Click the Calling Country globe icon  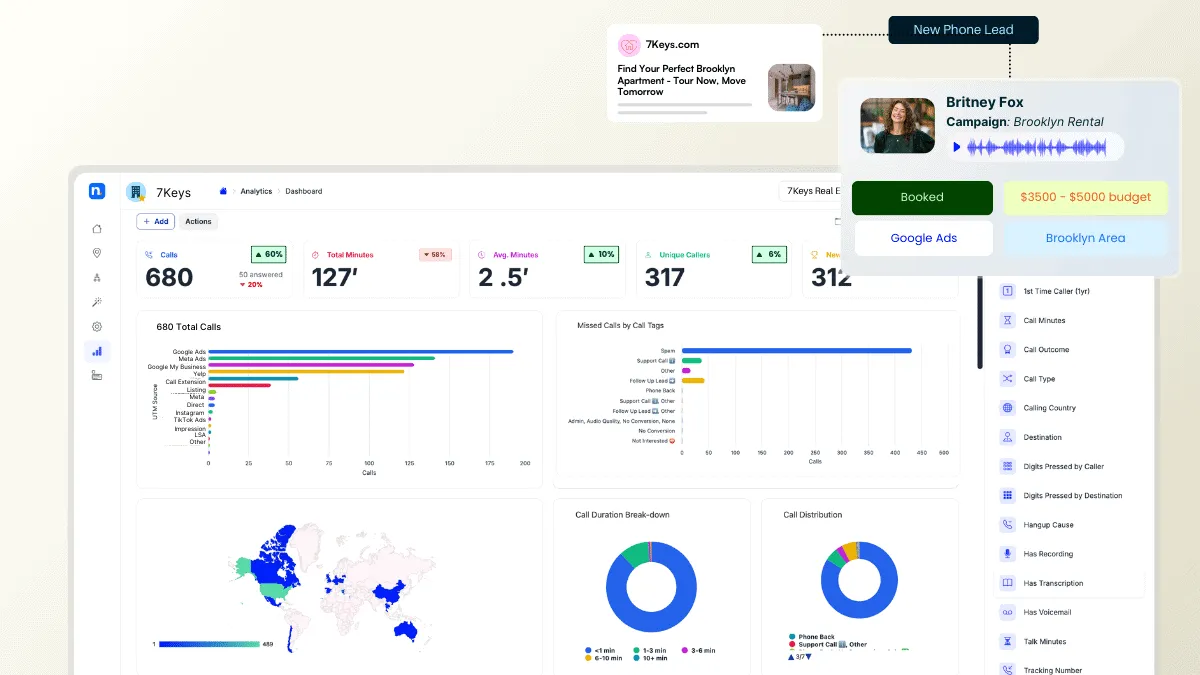coord(1007,408)
